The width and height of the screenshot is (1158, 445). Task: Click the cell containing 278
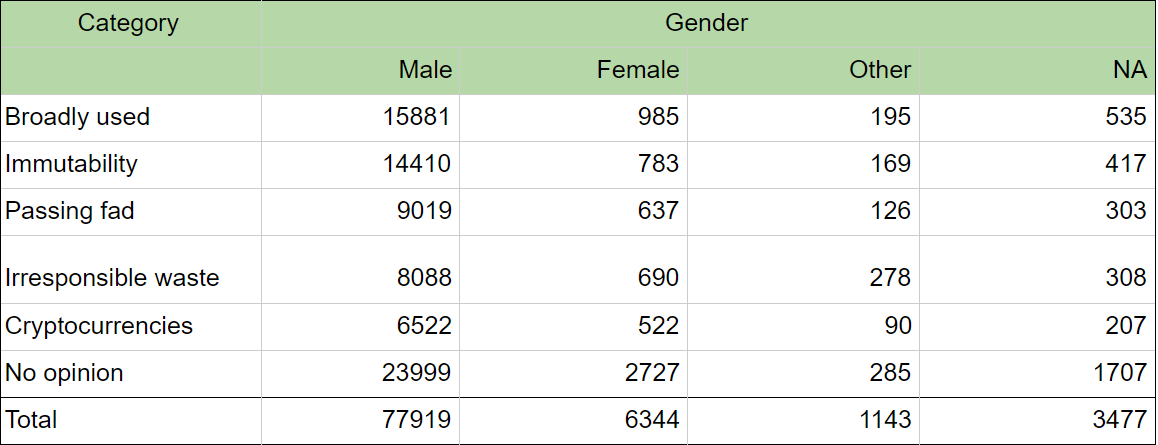(804, 269)
